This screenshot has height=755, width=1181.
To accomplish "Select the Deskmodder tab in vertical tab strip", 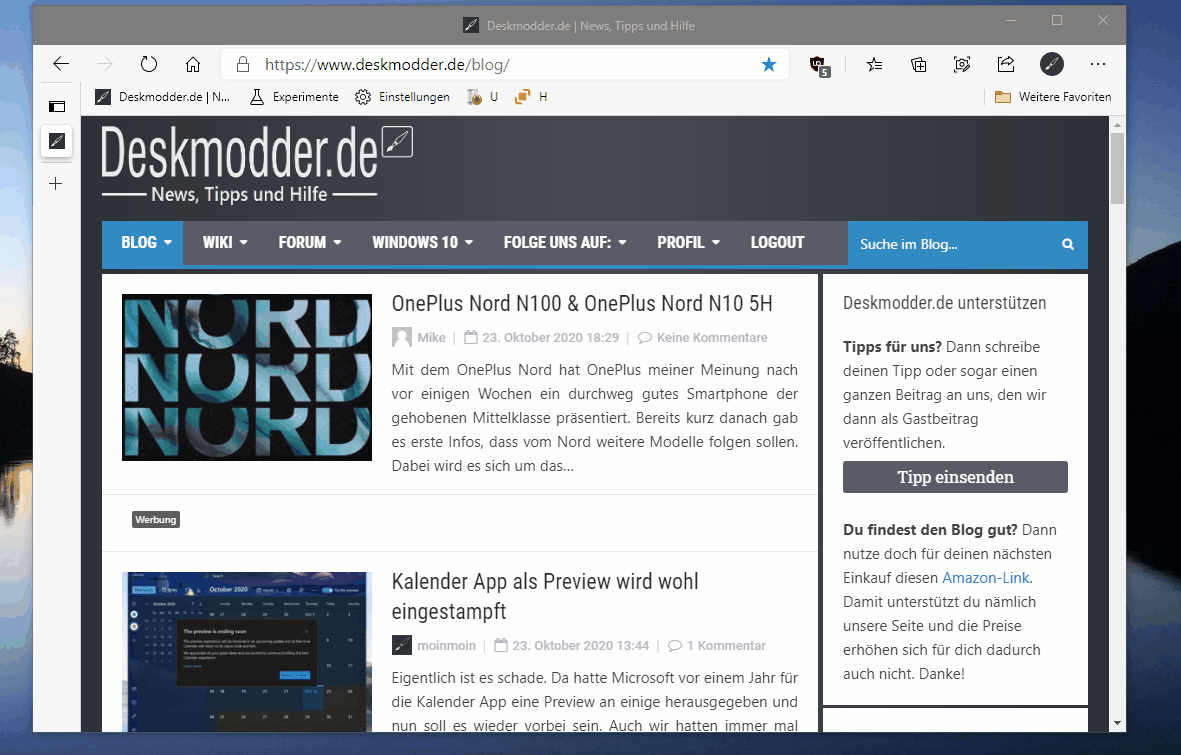I will click(56, 141).
